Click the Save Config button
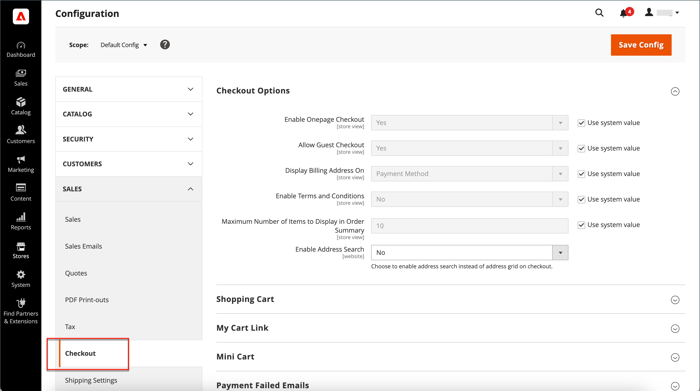This screenshot has height=391, width=700. pyautogui.click(x=641, y=45)
